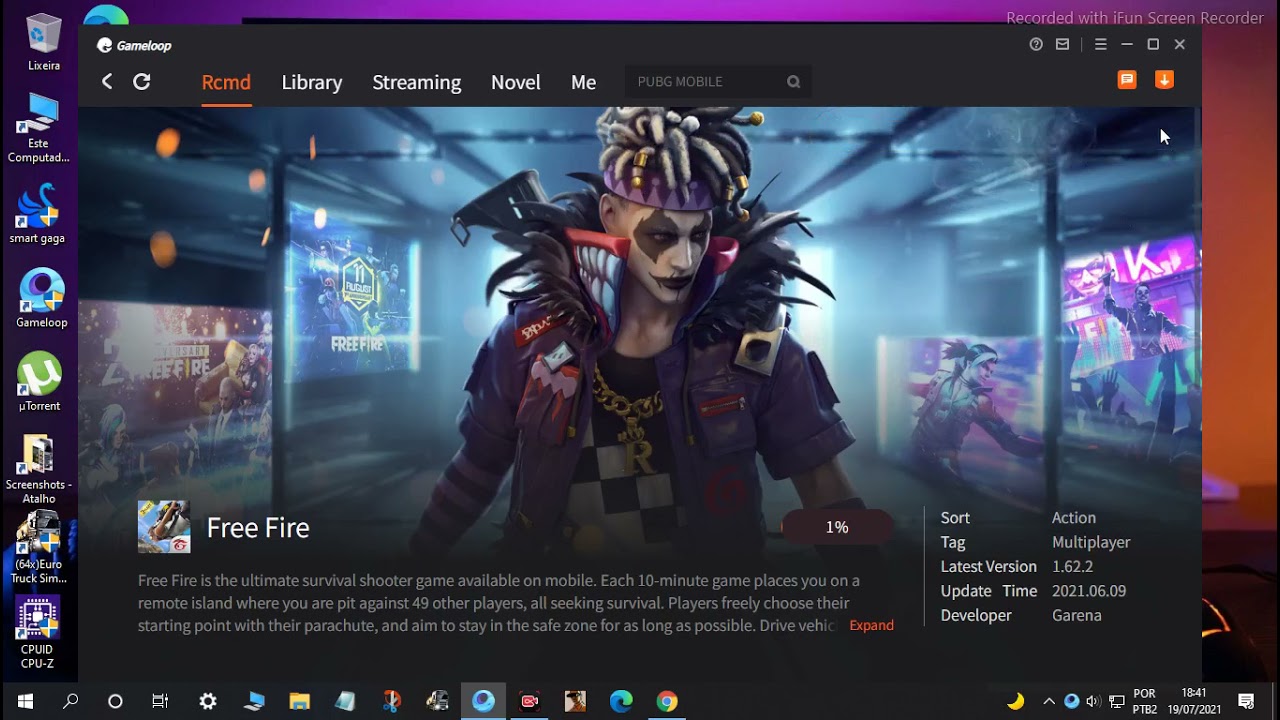Click the Free Fire title
Image resolution: width=1280 pixels, height=720 pixels.
pos(258,528)
